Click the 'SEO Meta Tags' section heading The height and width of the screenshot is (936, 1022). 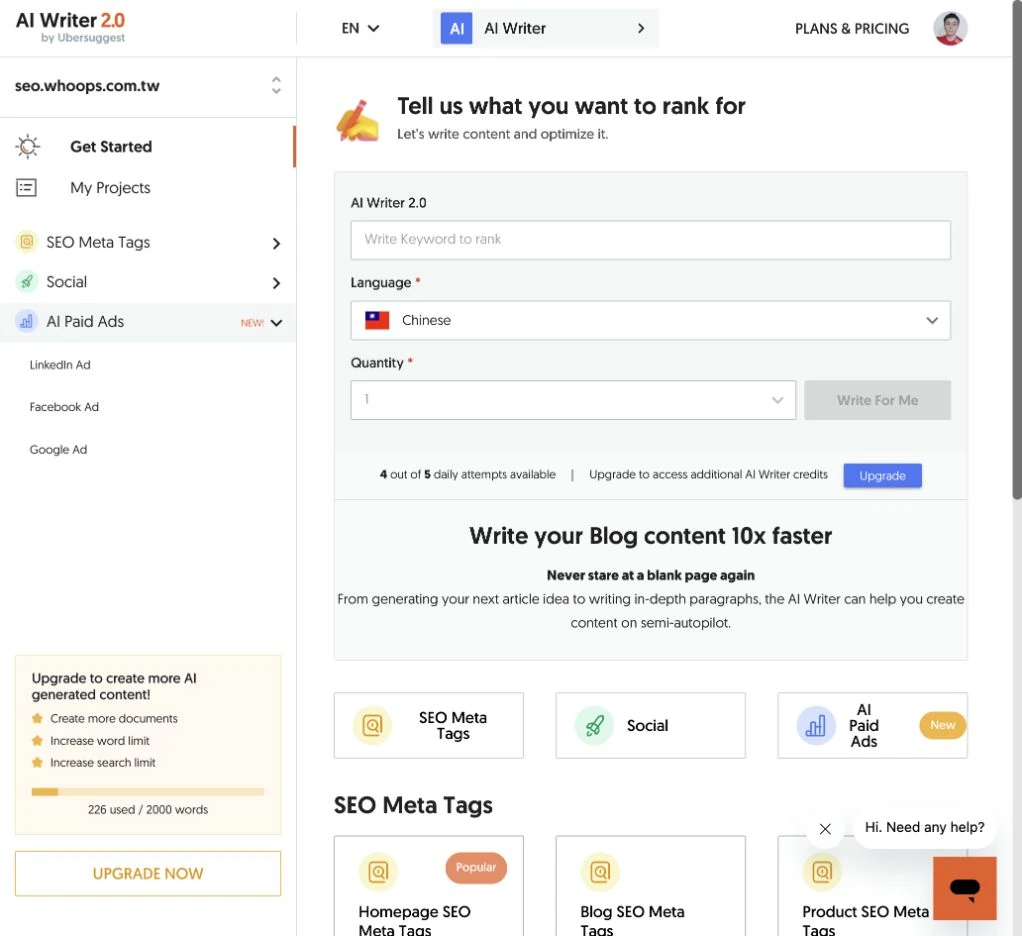pyautogui.click(x=413, y=806)
